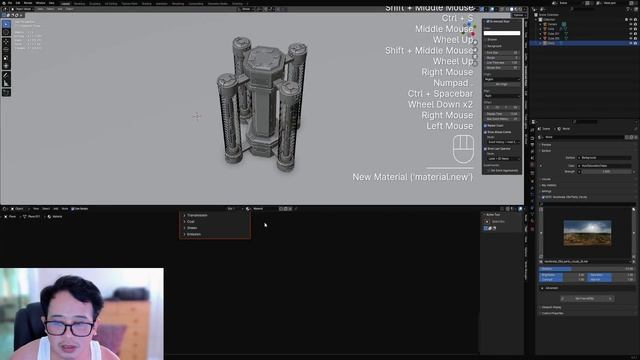
Task: Select the Scale tool in viewport toolbar
Action: click(6, 58)
